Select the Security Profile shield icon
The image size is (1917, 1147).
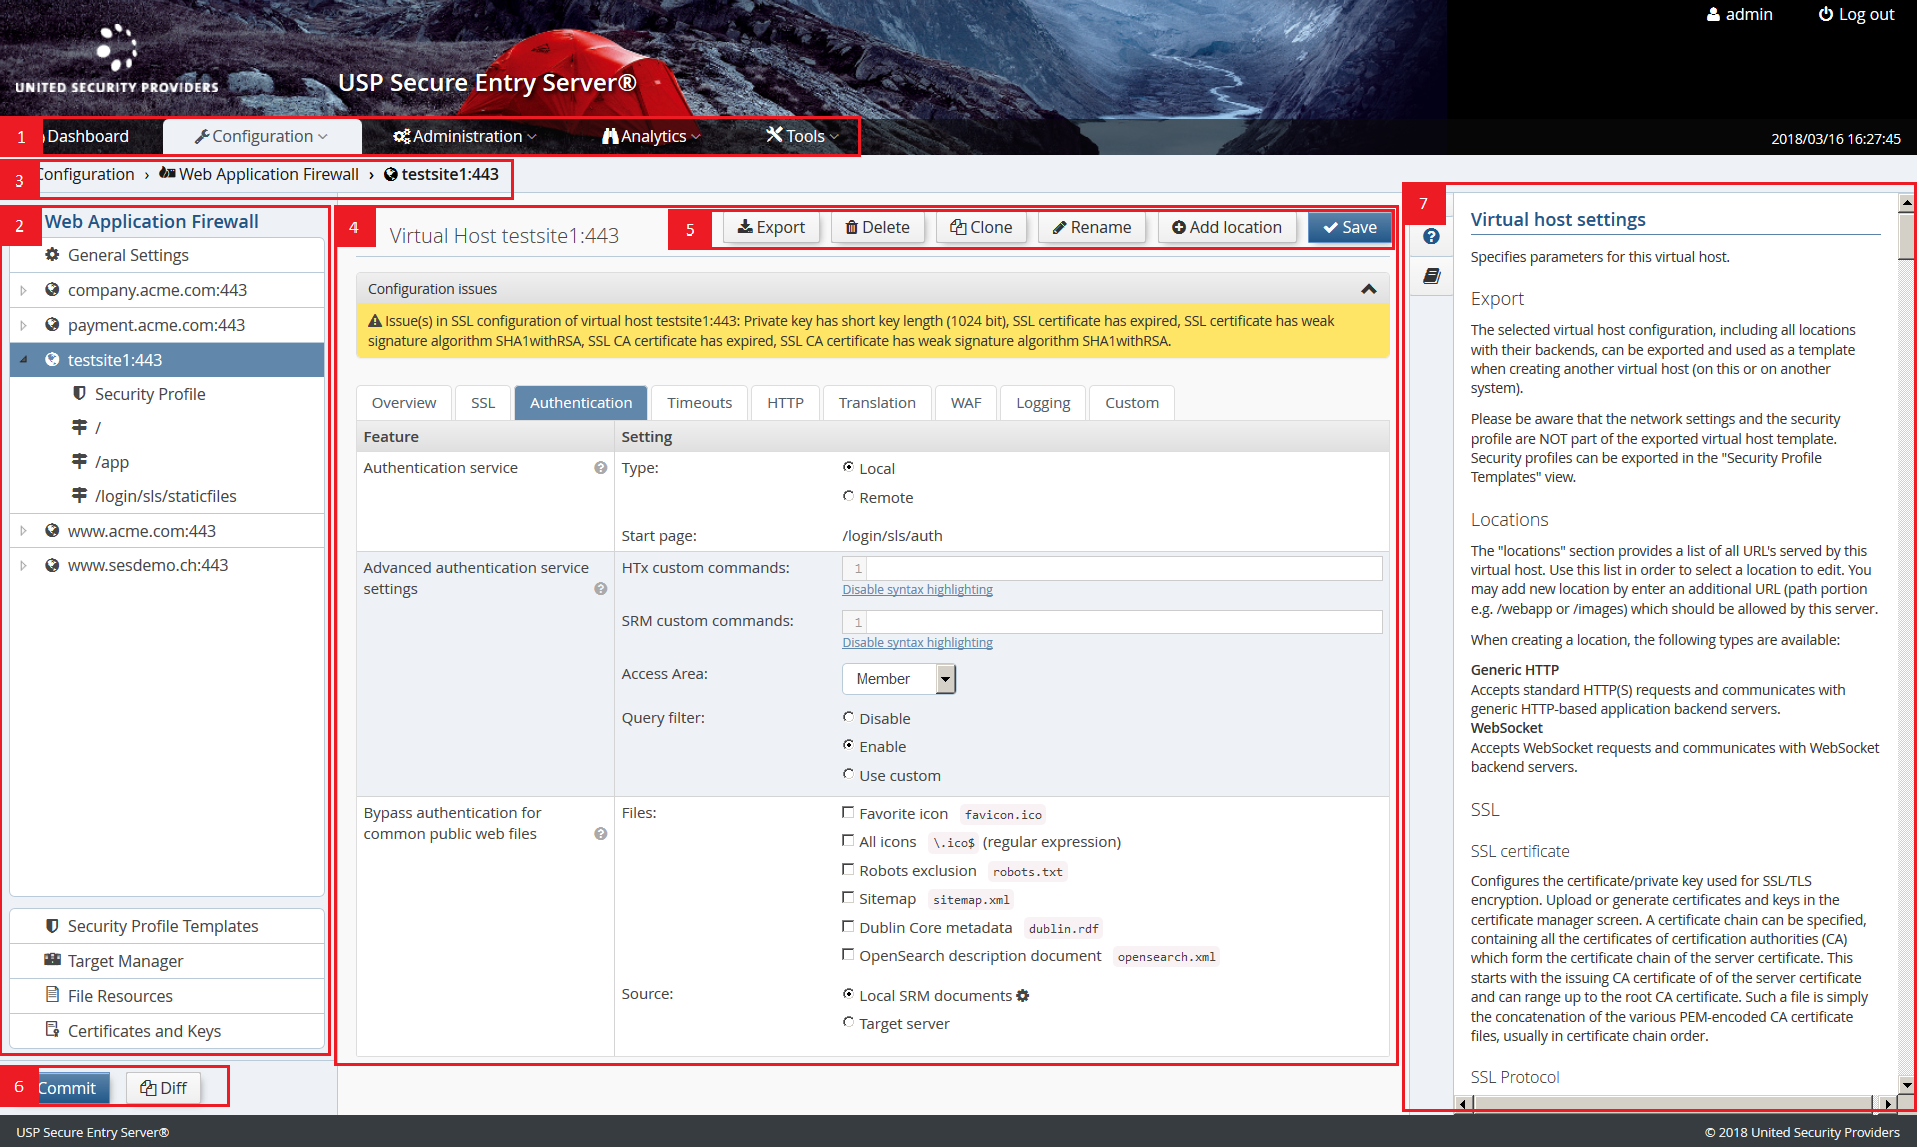[80, 393]
